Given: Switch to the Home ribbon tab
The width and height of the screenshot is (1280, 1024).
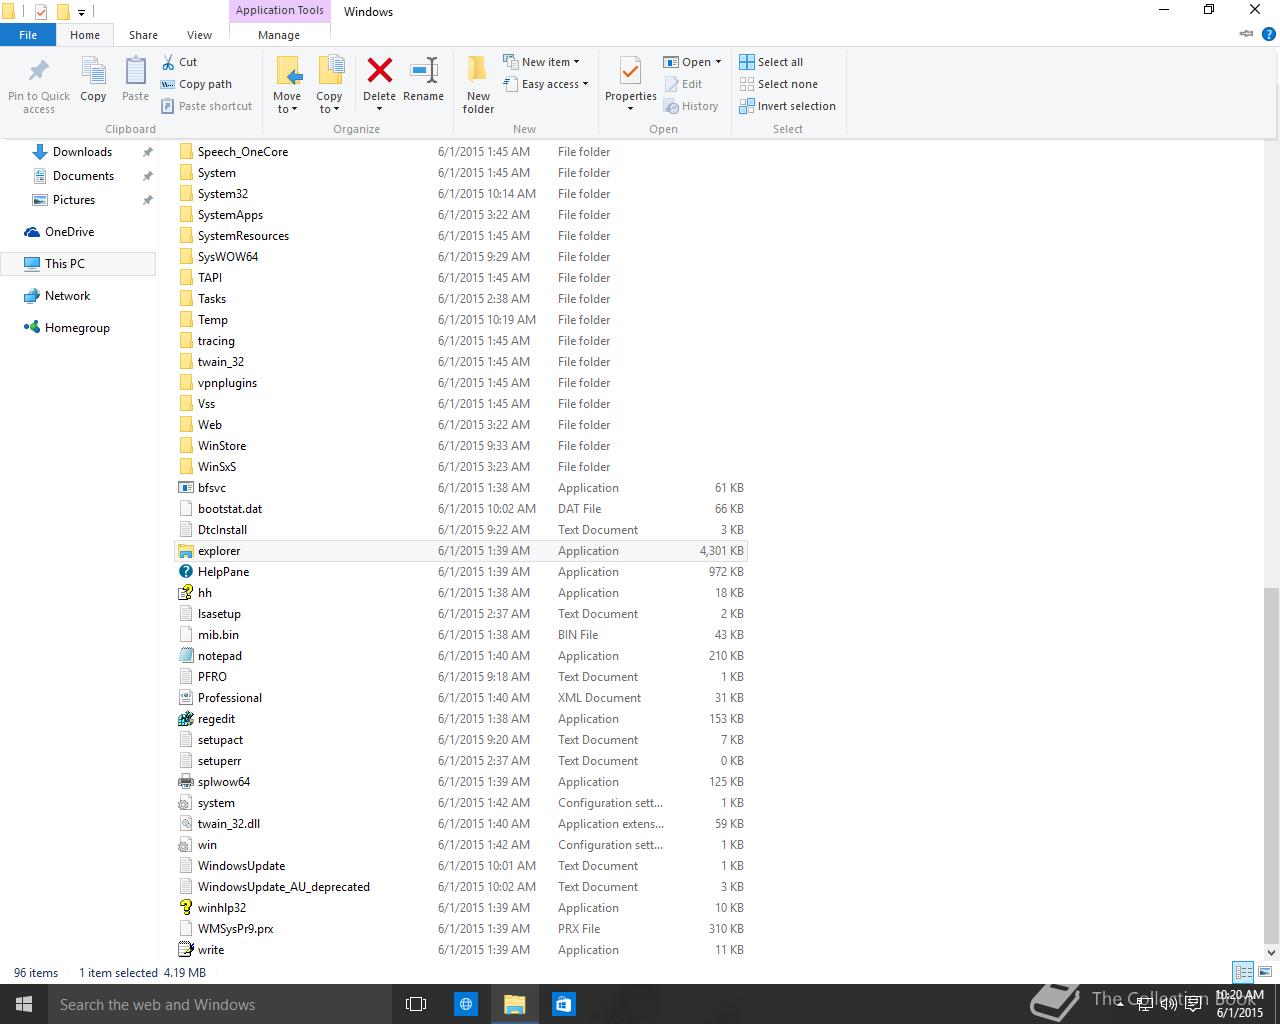Looking at the screenshot, I should [x=85, y=34].
